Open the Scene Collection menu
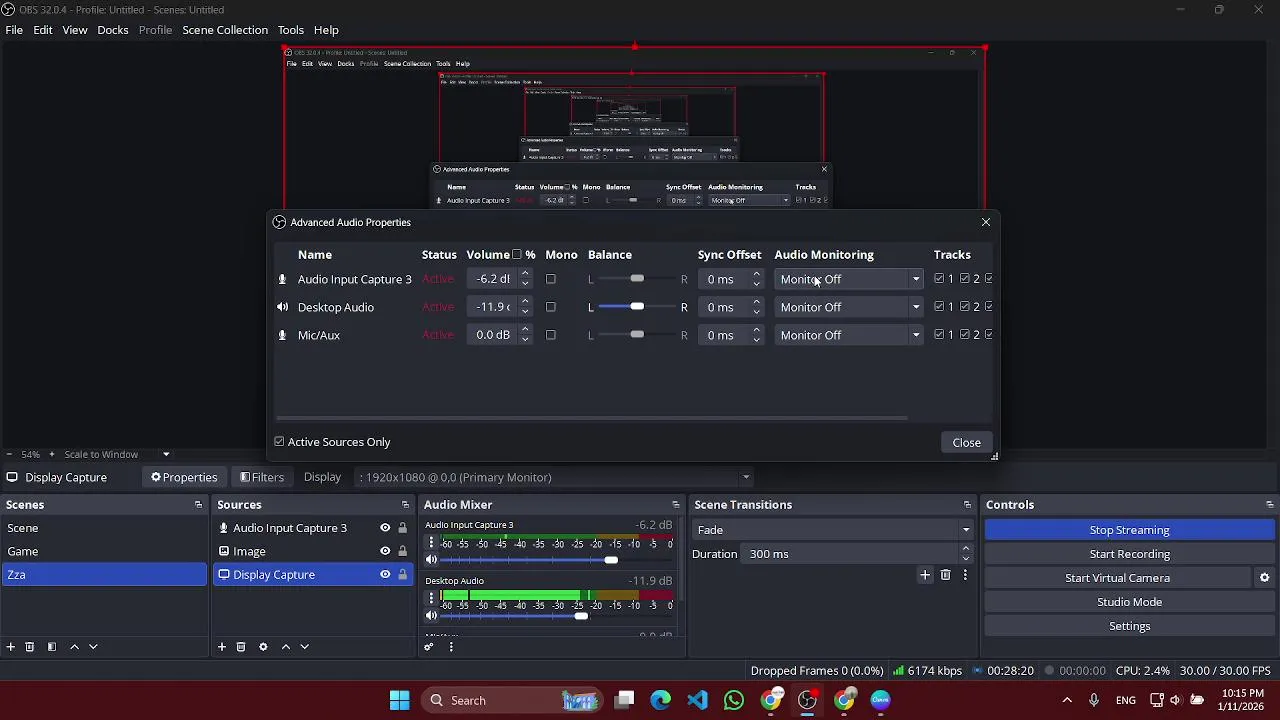Screen dimensions: 1280x720 point(225,30)
